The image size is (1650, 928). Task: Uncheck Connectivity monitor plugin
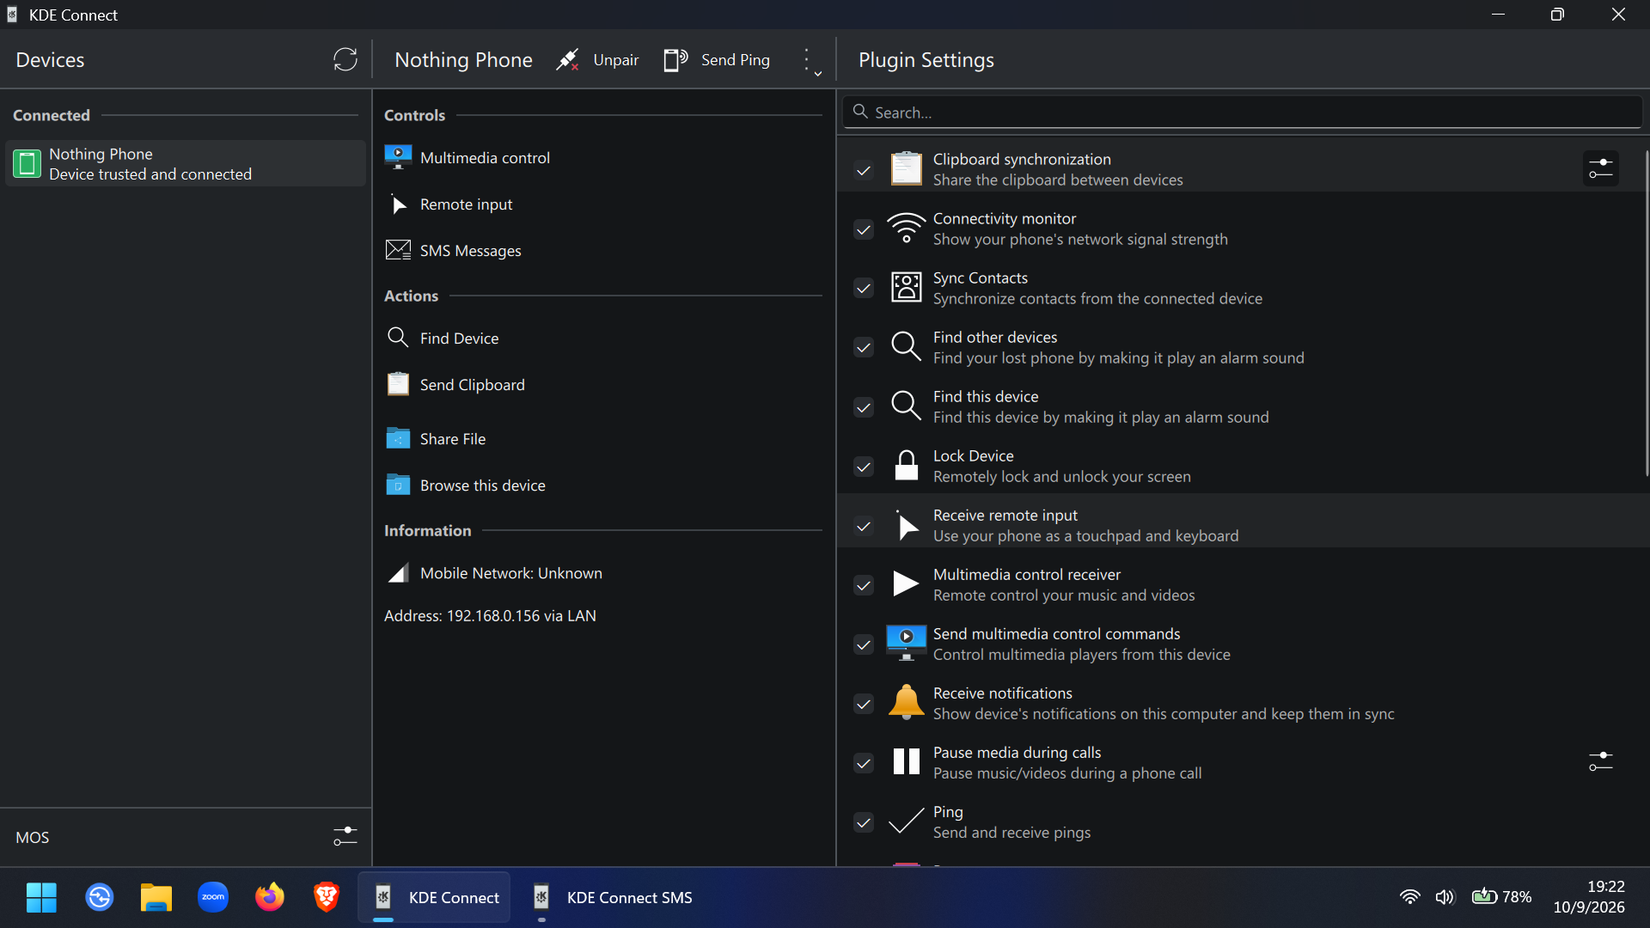pyautogui.click(x=864, y=229)
